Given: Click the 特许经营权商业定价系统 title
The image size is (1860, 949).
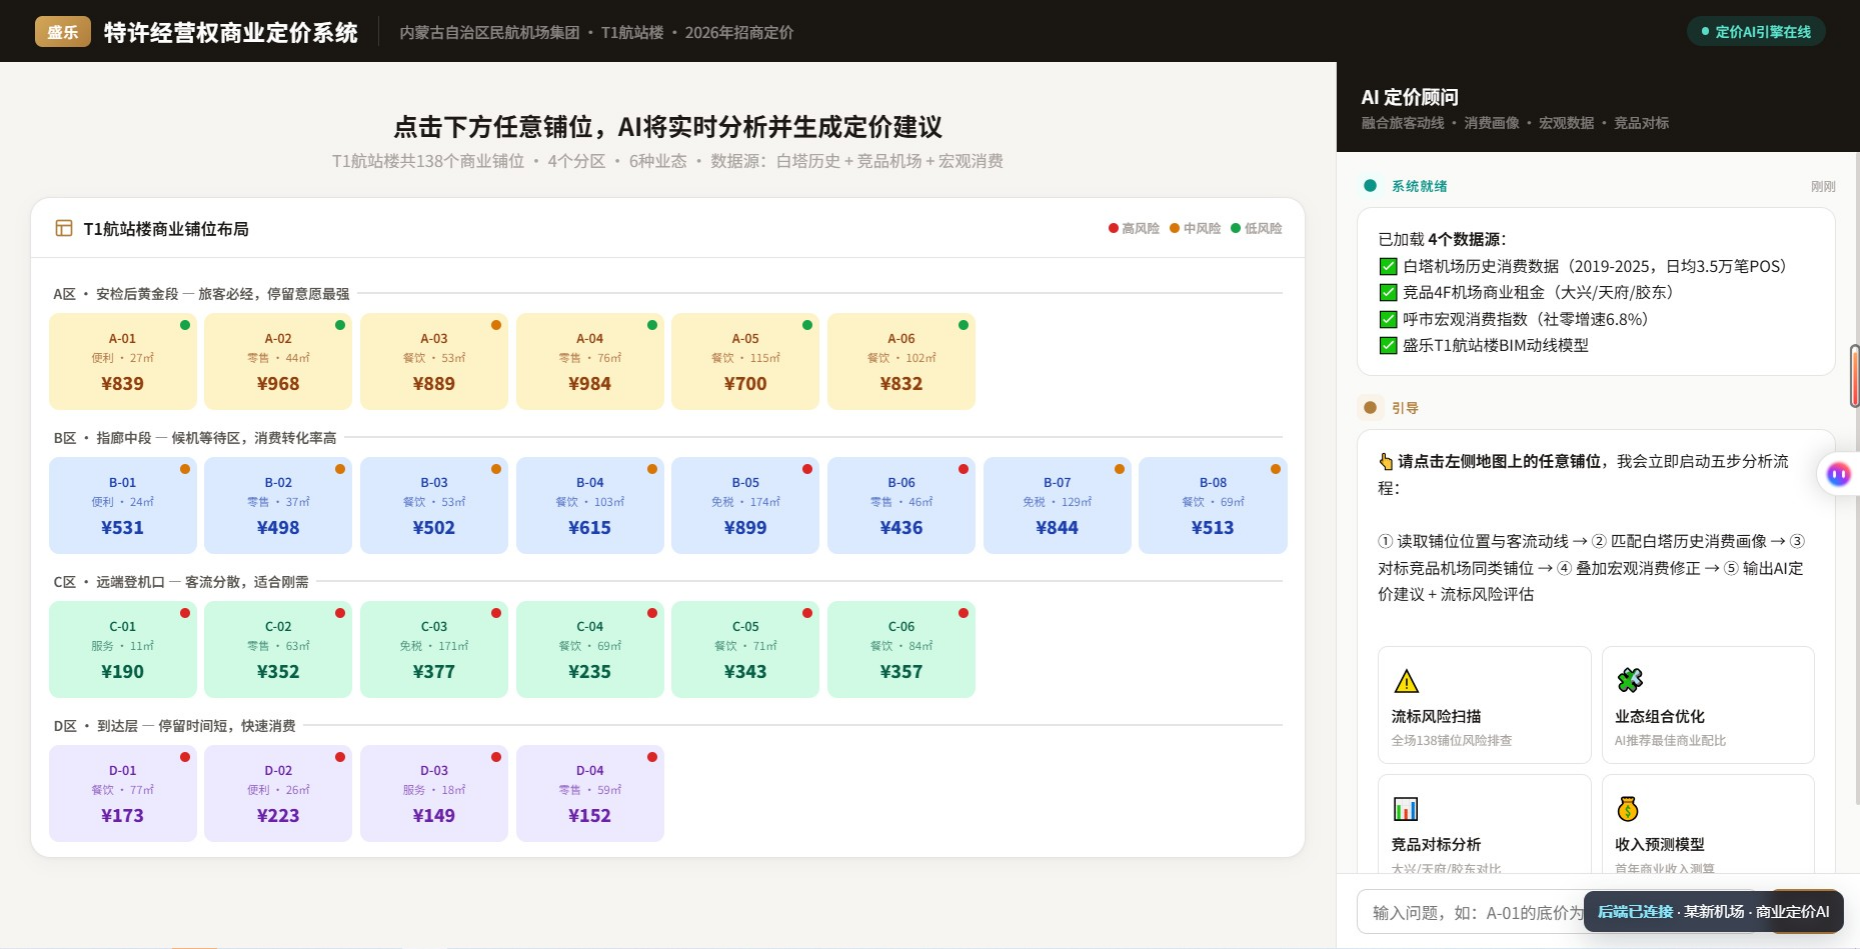Looking at the screenshot, I should [x=231, y=32].
